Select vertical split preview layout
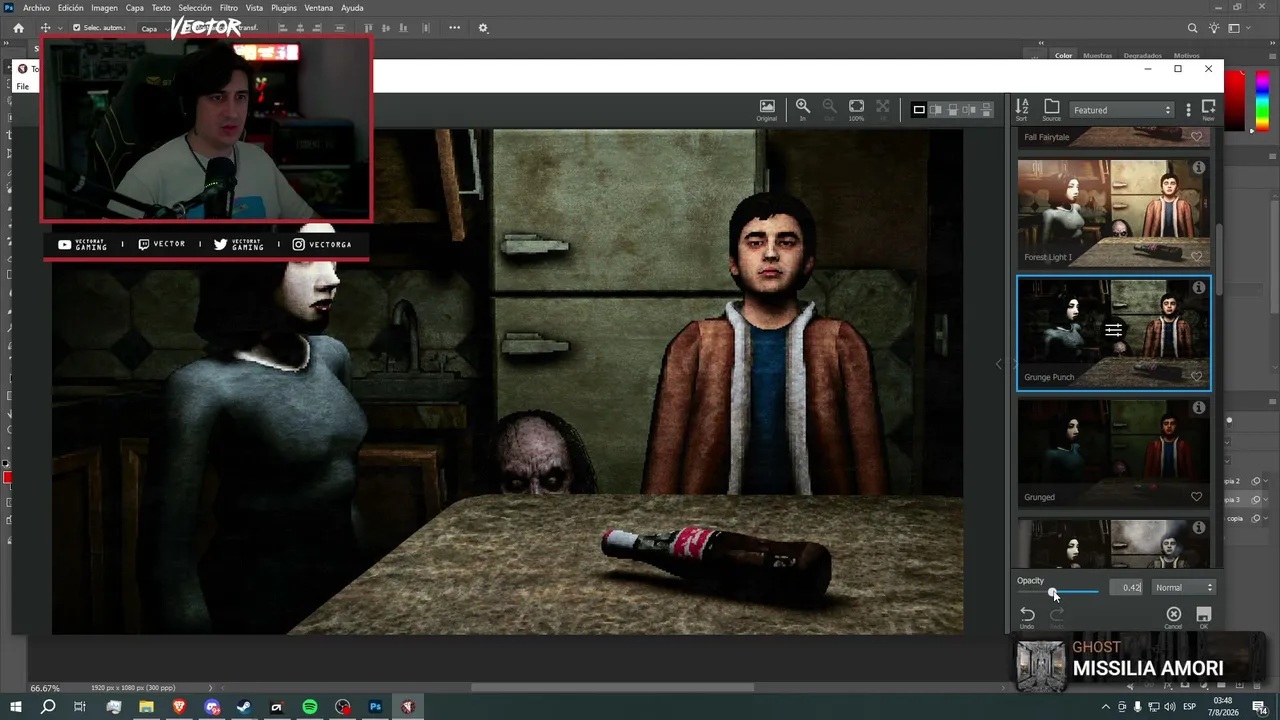Viewport: 1280px width, 720px height. point(936,110)
